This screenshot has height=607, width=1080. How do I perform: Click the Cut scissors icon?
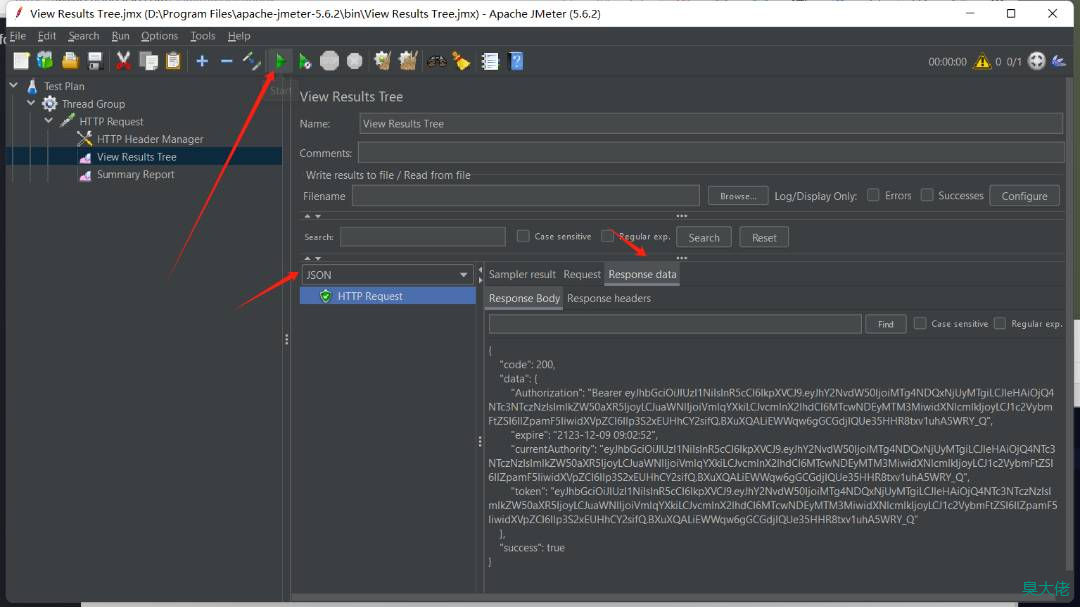(123, 61)
